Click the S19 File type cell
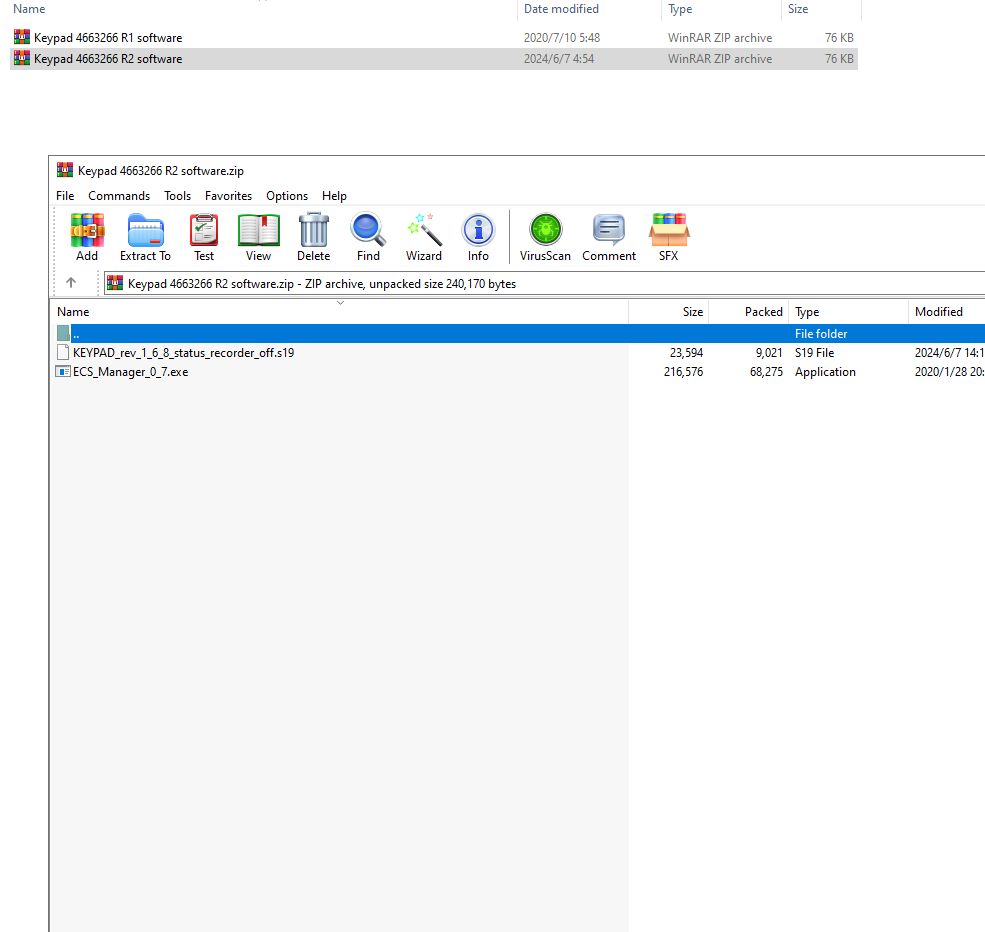 tap(815, 353)
